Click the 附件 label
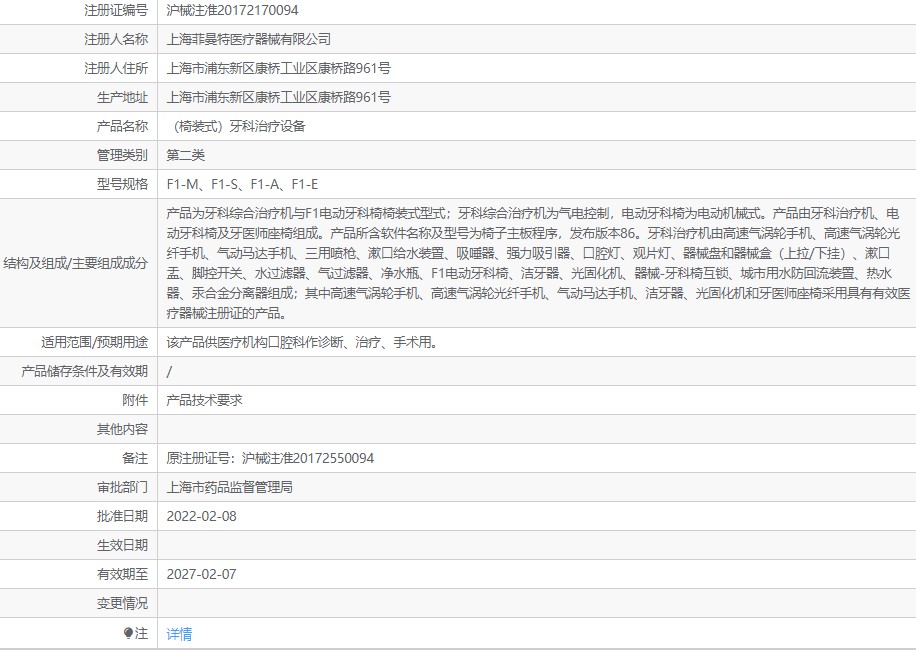This screenshot has height=650, width=916. point(135,400)
